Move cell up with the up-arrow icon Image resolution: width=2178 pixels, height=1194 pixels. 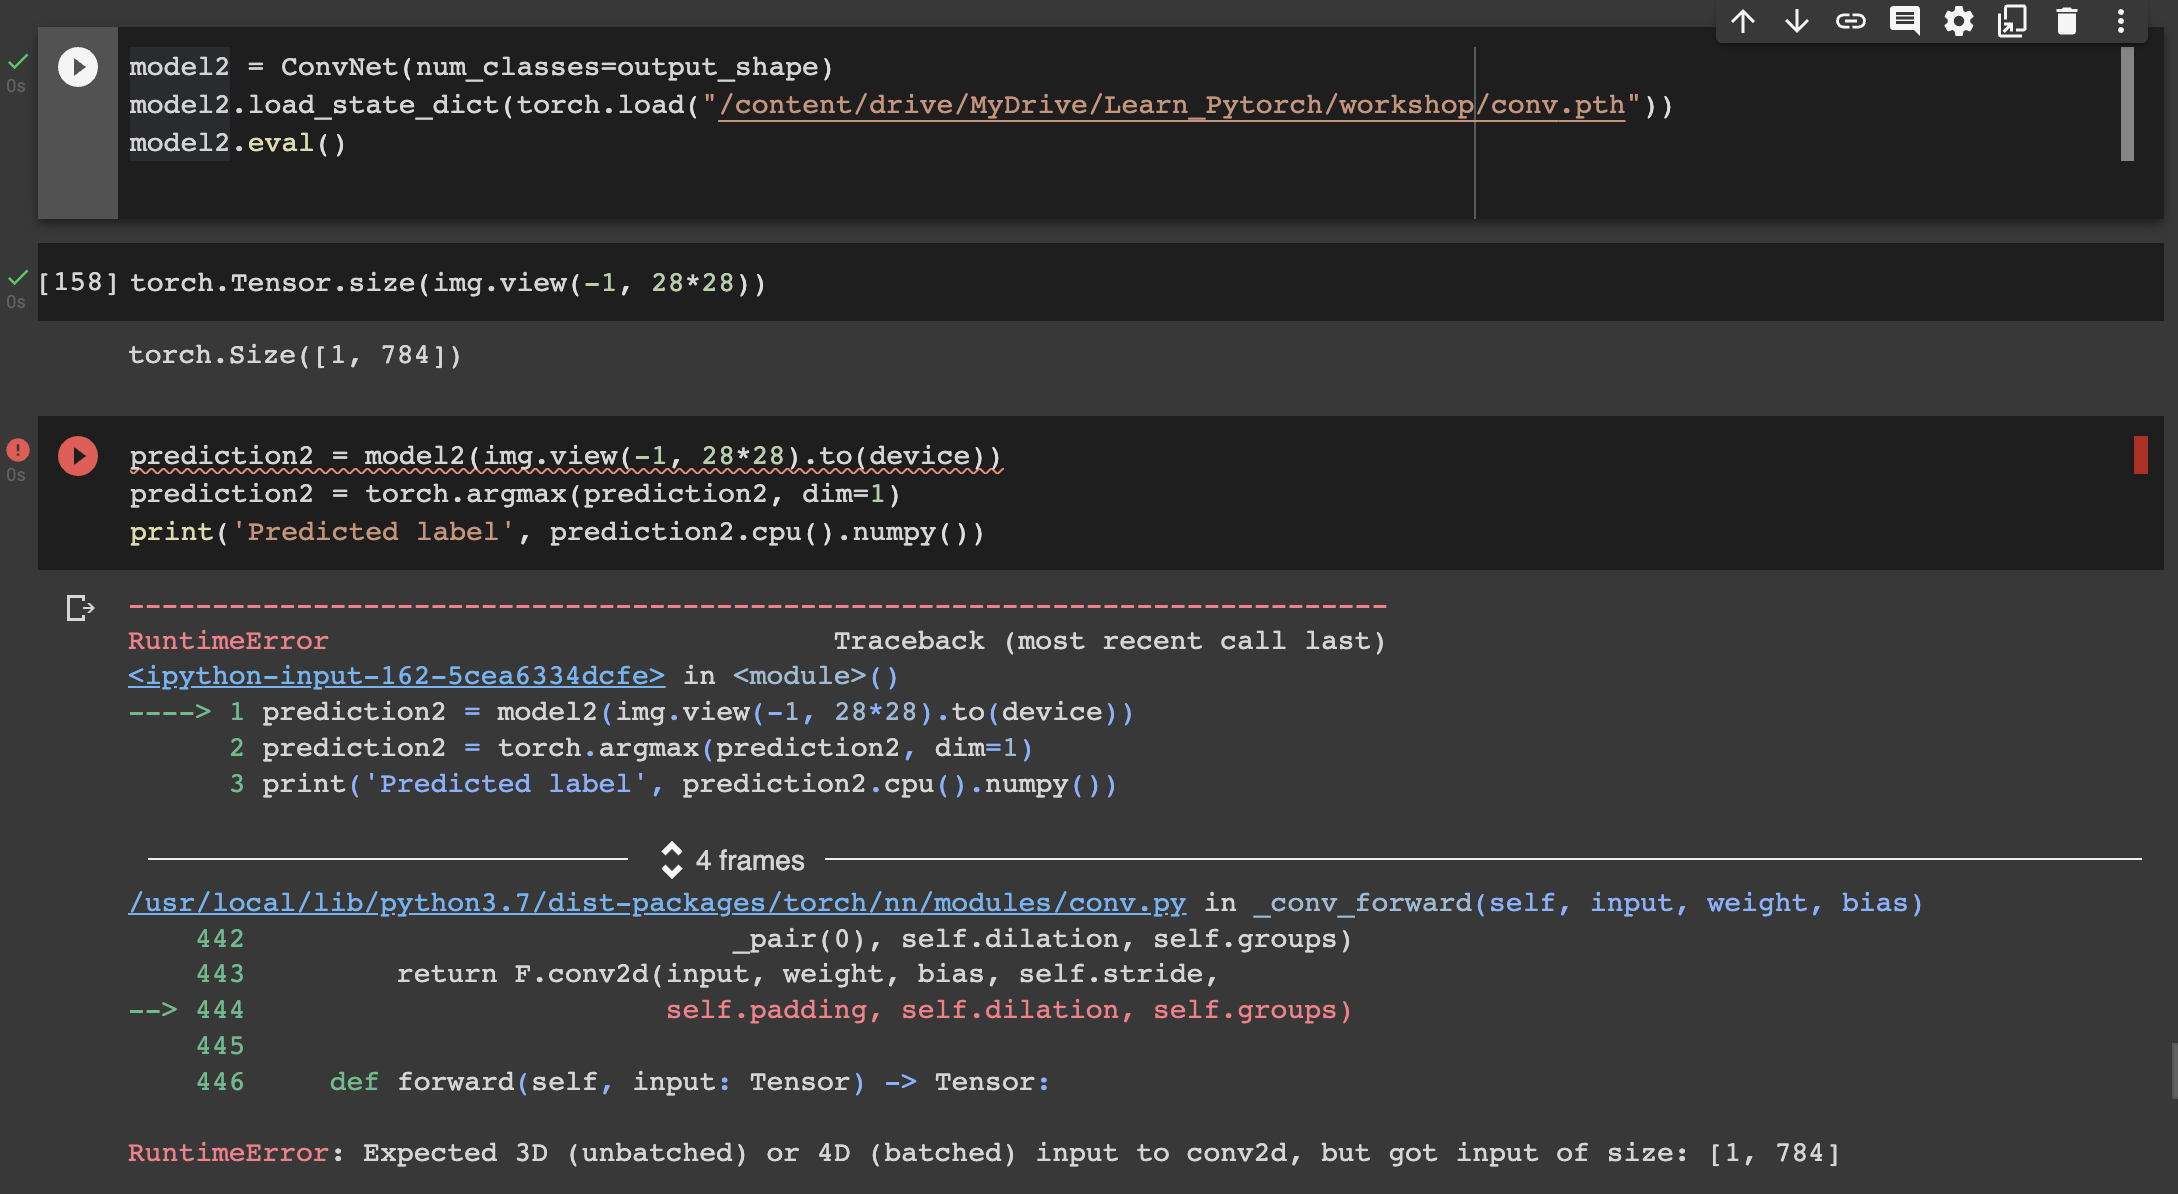(x=1743, y=21)
